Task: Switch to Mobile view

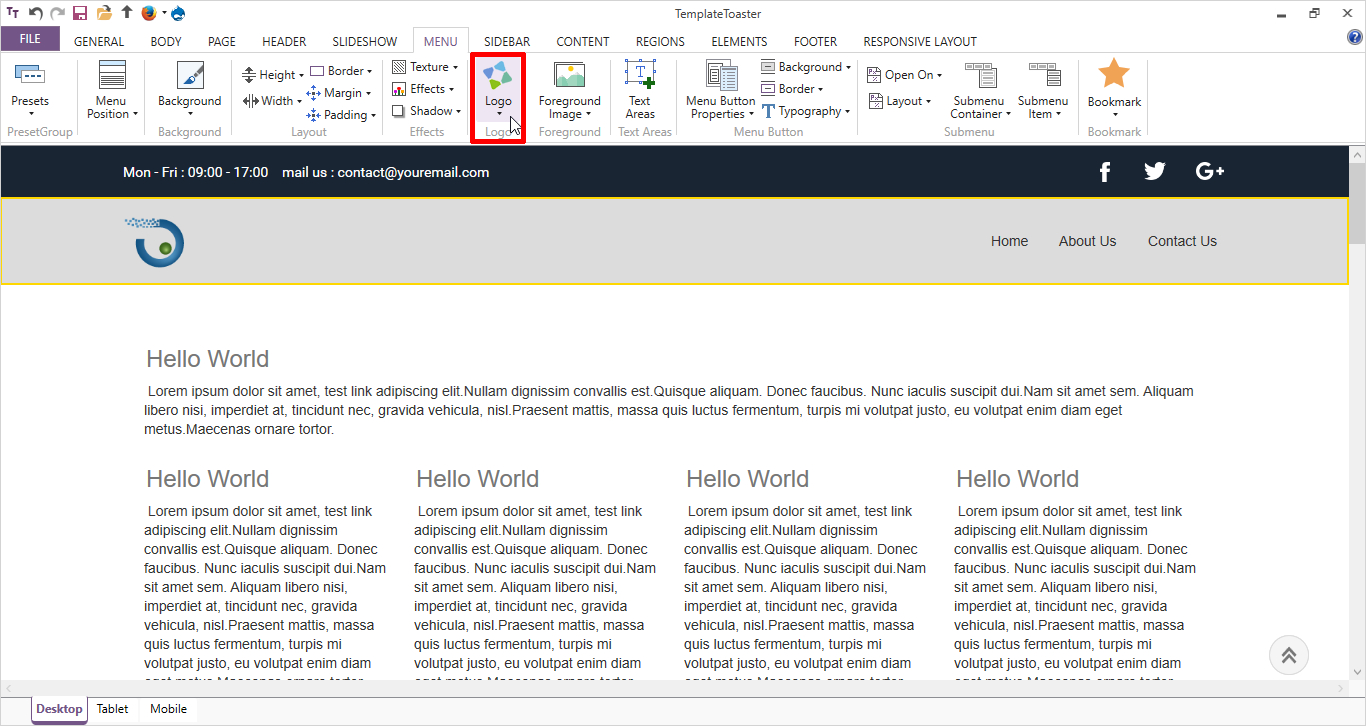Action: 168,709
